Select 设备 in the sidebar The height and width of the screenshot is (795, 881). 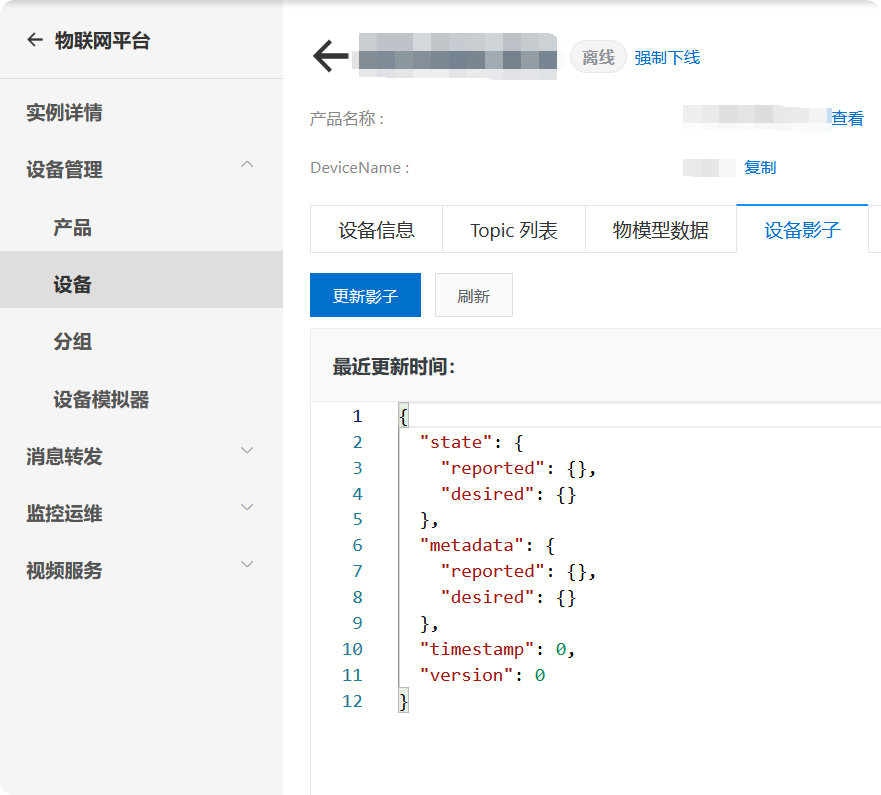(x=141, y=280)
